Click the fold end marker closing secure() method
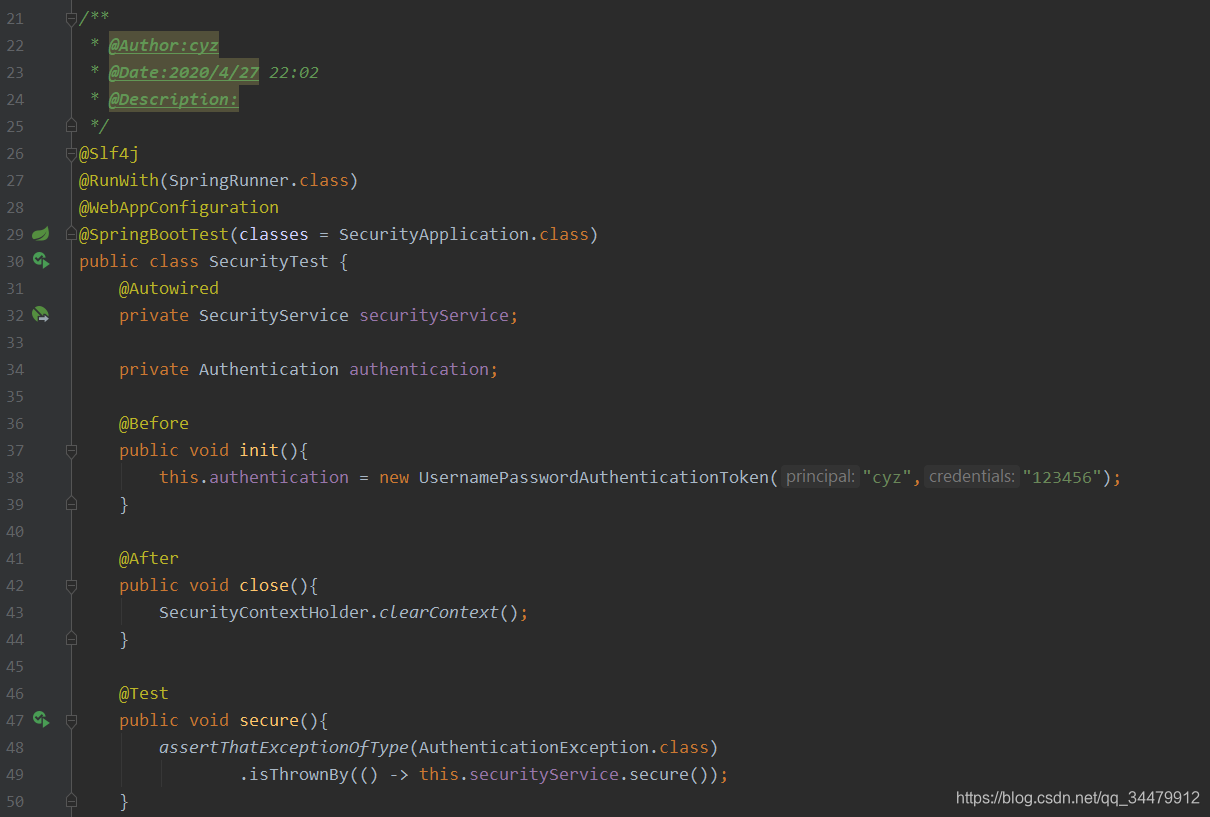This screenshot has width=1210, height=817. [71, 801]
